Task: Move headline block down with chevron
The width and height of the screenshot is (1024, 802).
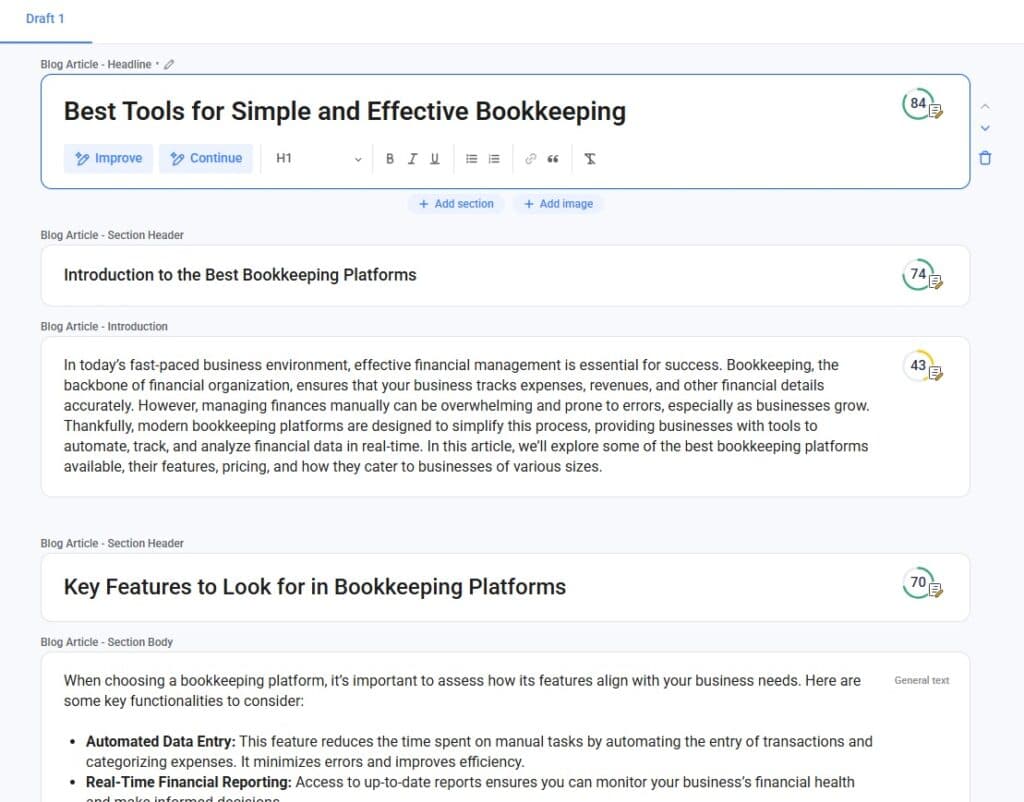Action: click(x=985, y=128)
